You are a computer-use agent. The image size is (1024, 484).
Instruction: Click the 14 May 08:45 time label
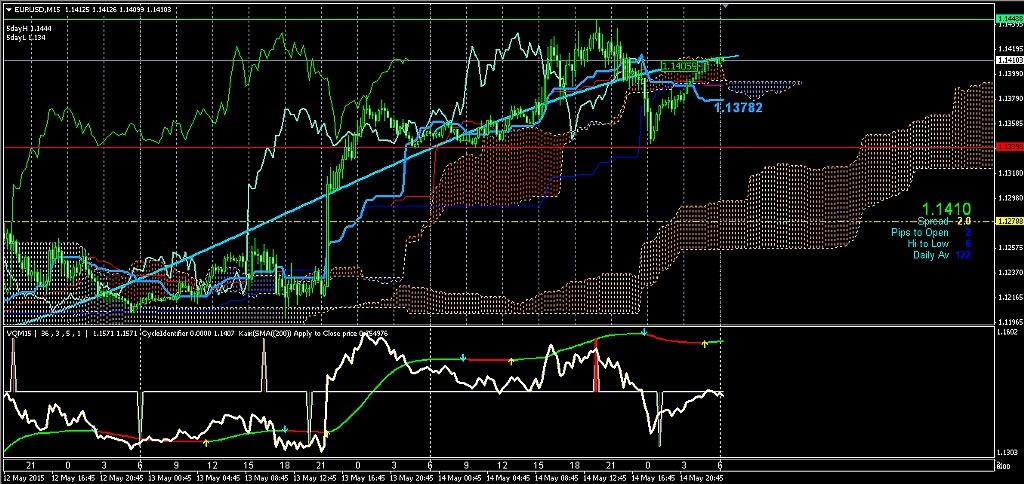pyautogui.click(x=556, y=477)
